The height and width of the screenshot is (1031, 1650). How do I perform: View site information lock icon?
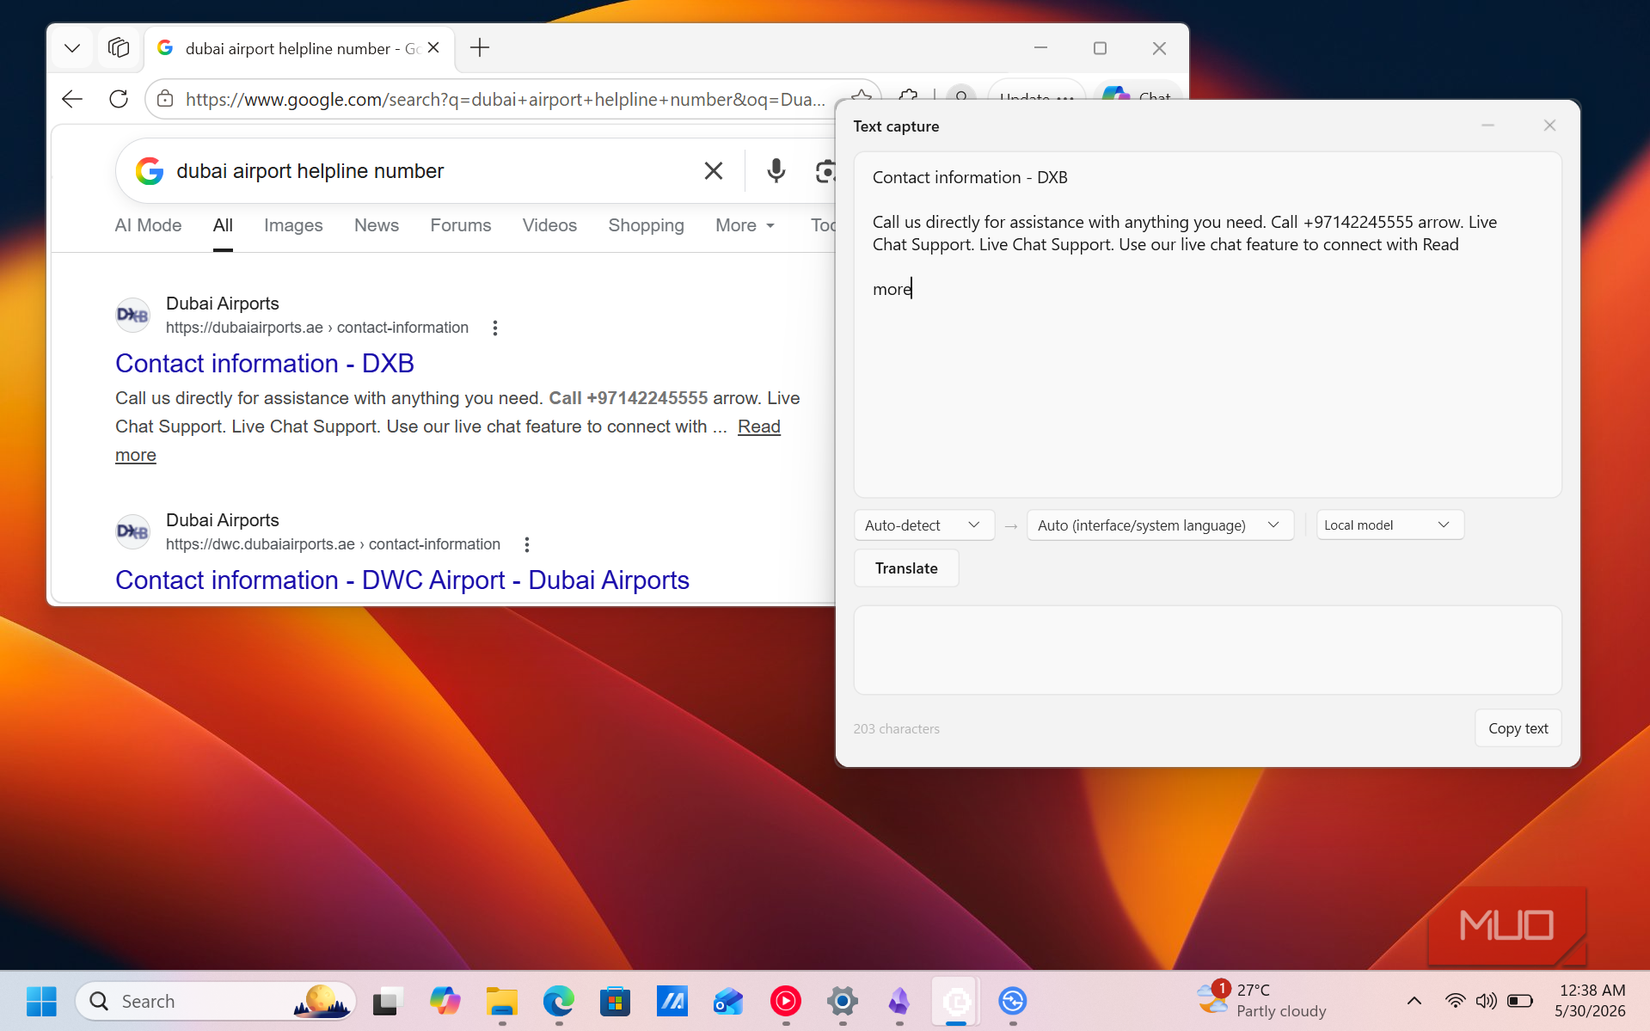pos(165,99)
